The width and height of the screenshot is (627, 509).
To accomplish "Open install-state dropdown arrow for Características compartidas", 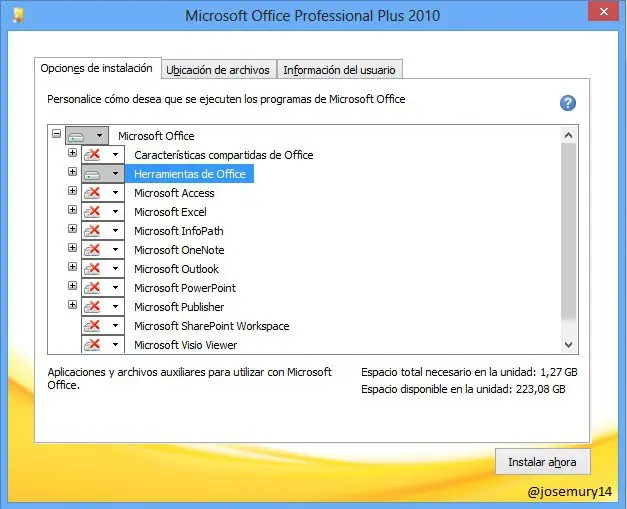I will pos(115,154).
